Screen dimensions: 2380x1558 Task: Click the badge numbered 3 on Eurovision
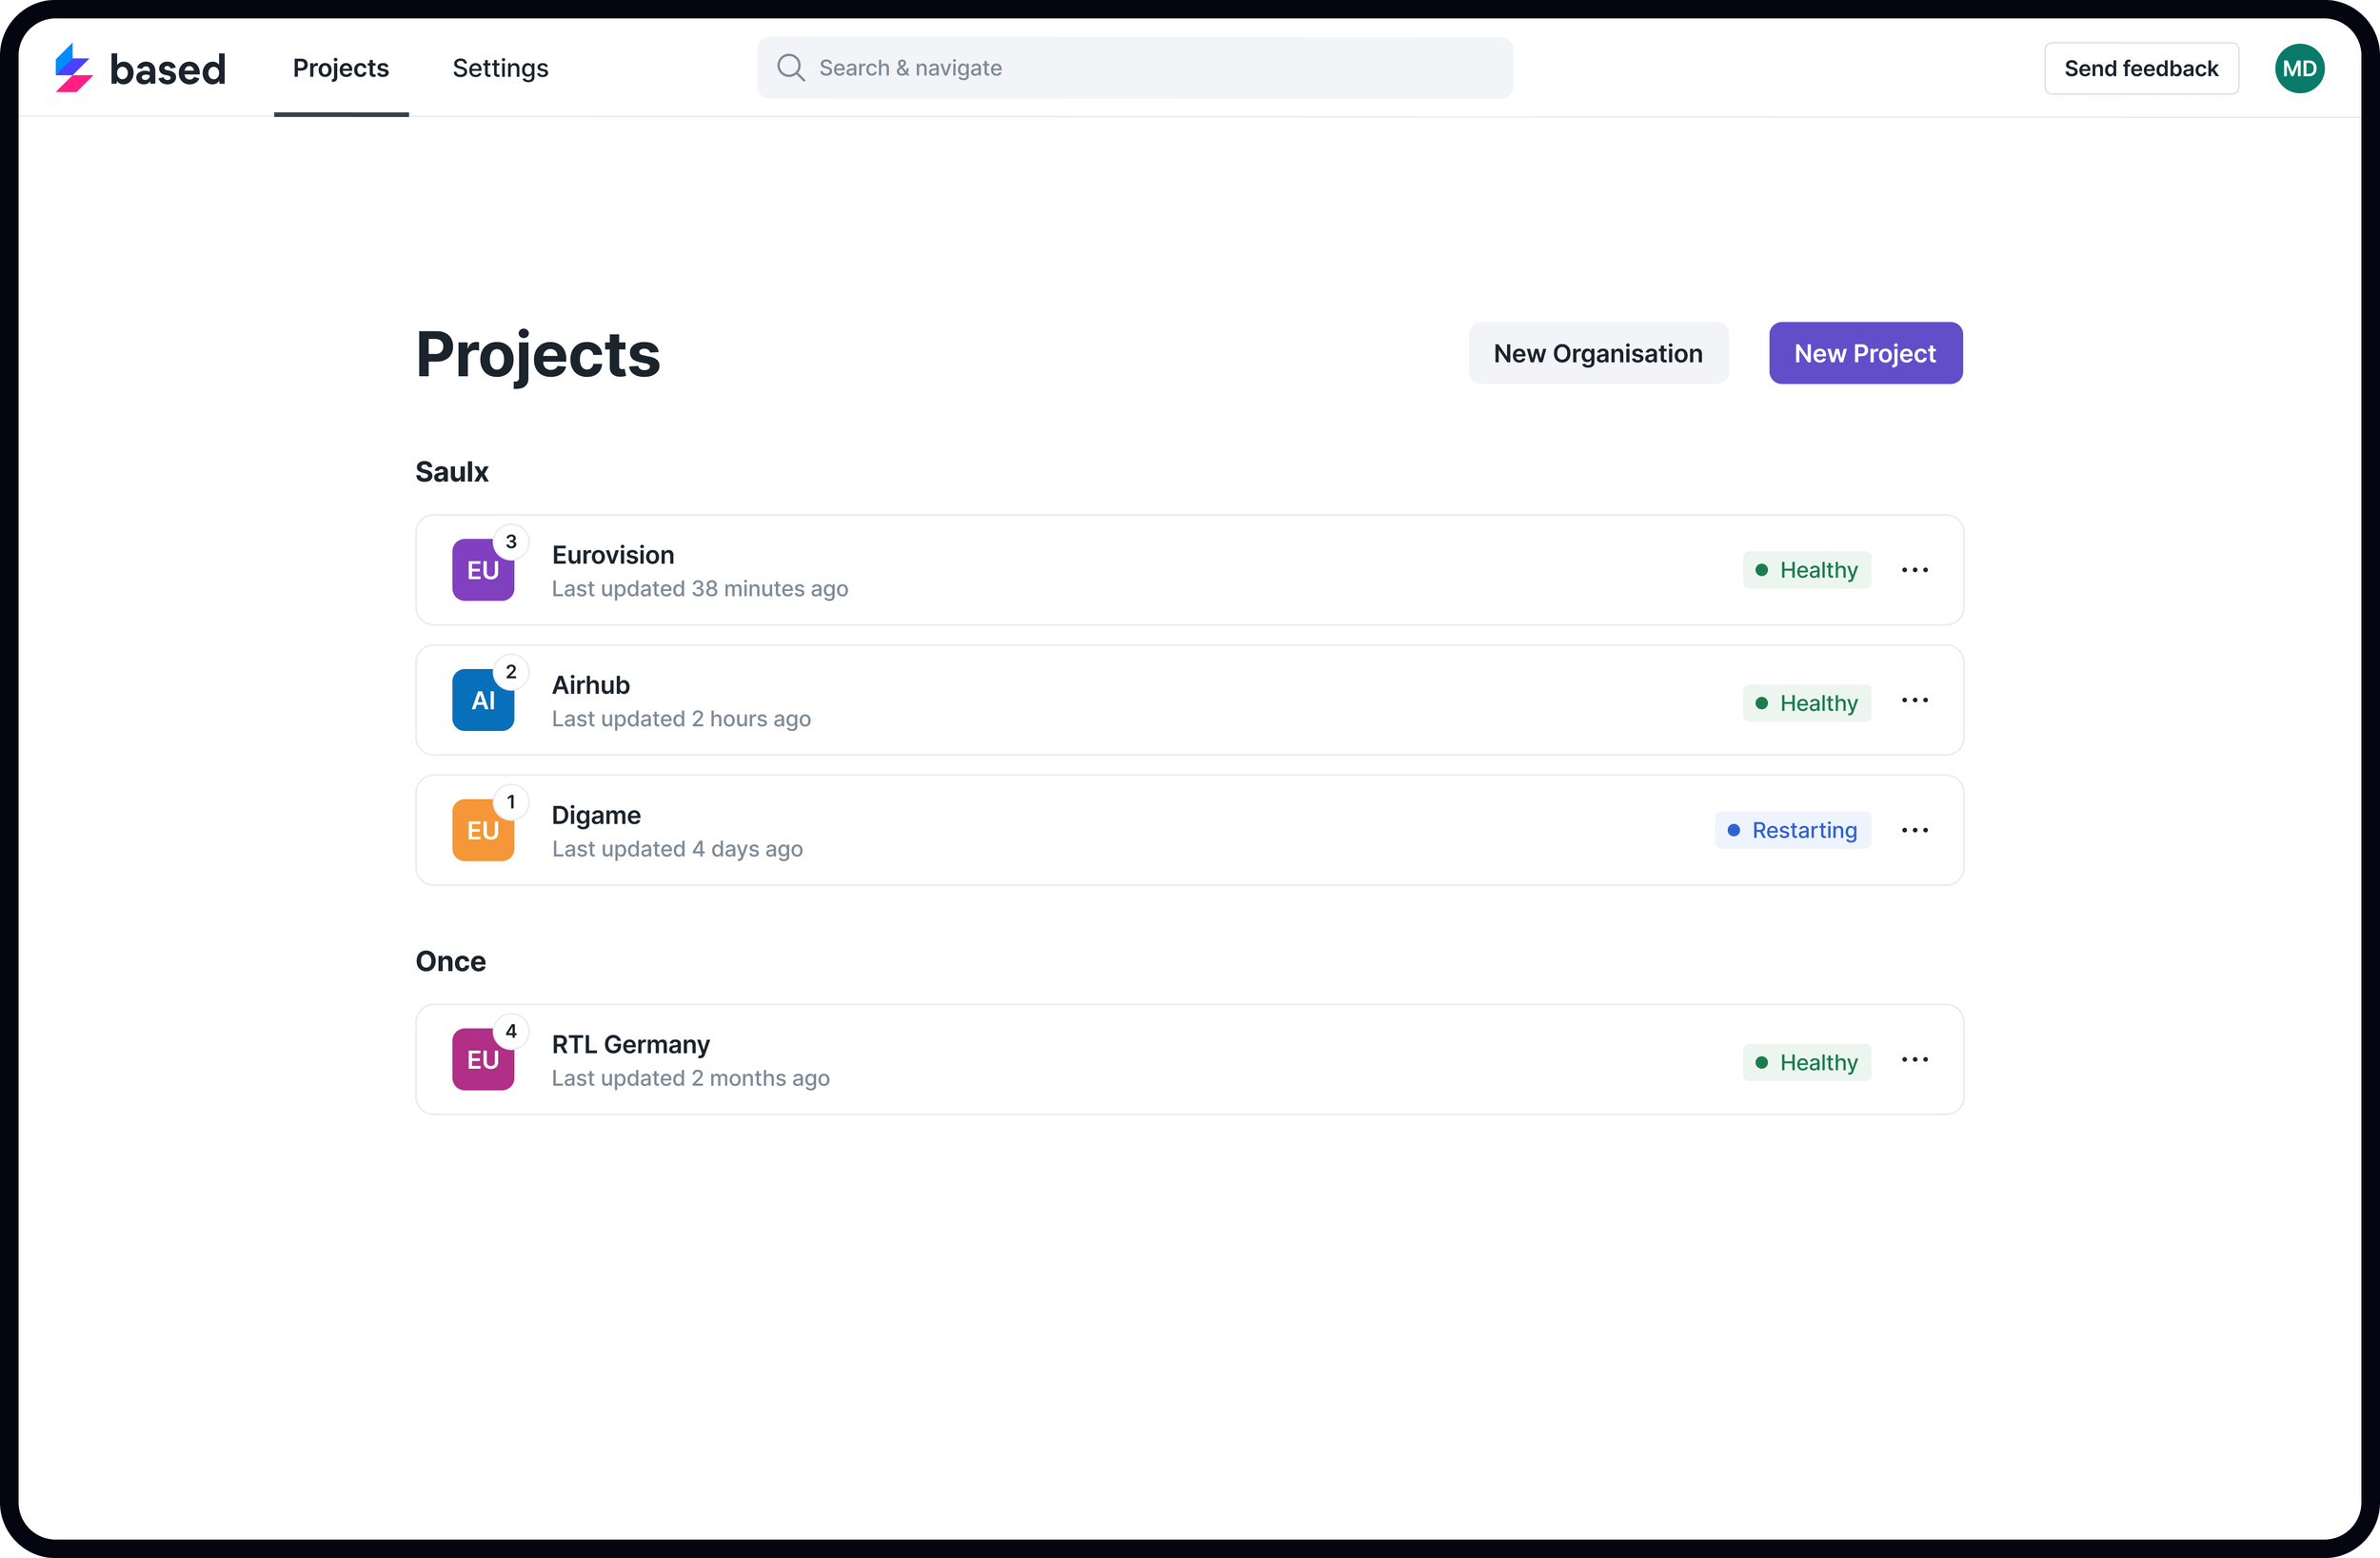point(511,542)
